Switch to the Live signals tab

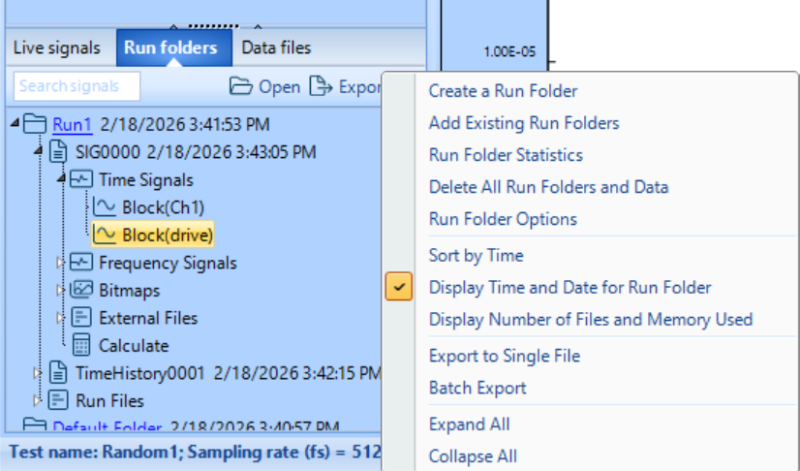57,48
